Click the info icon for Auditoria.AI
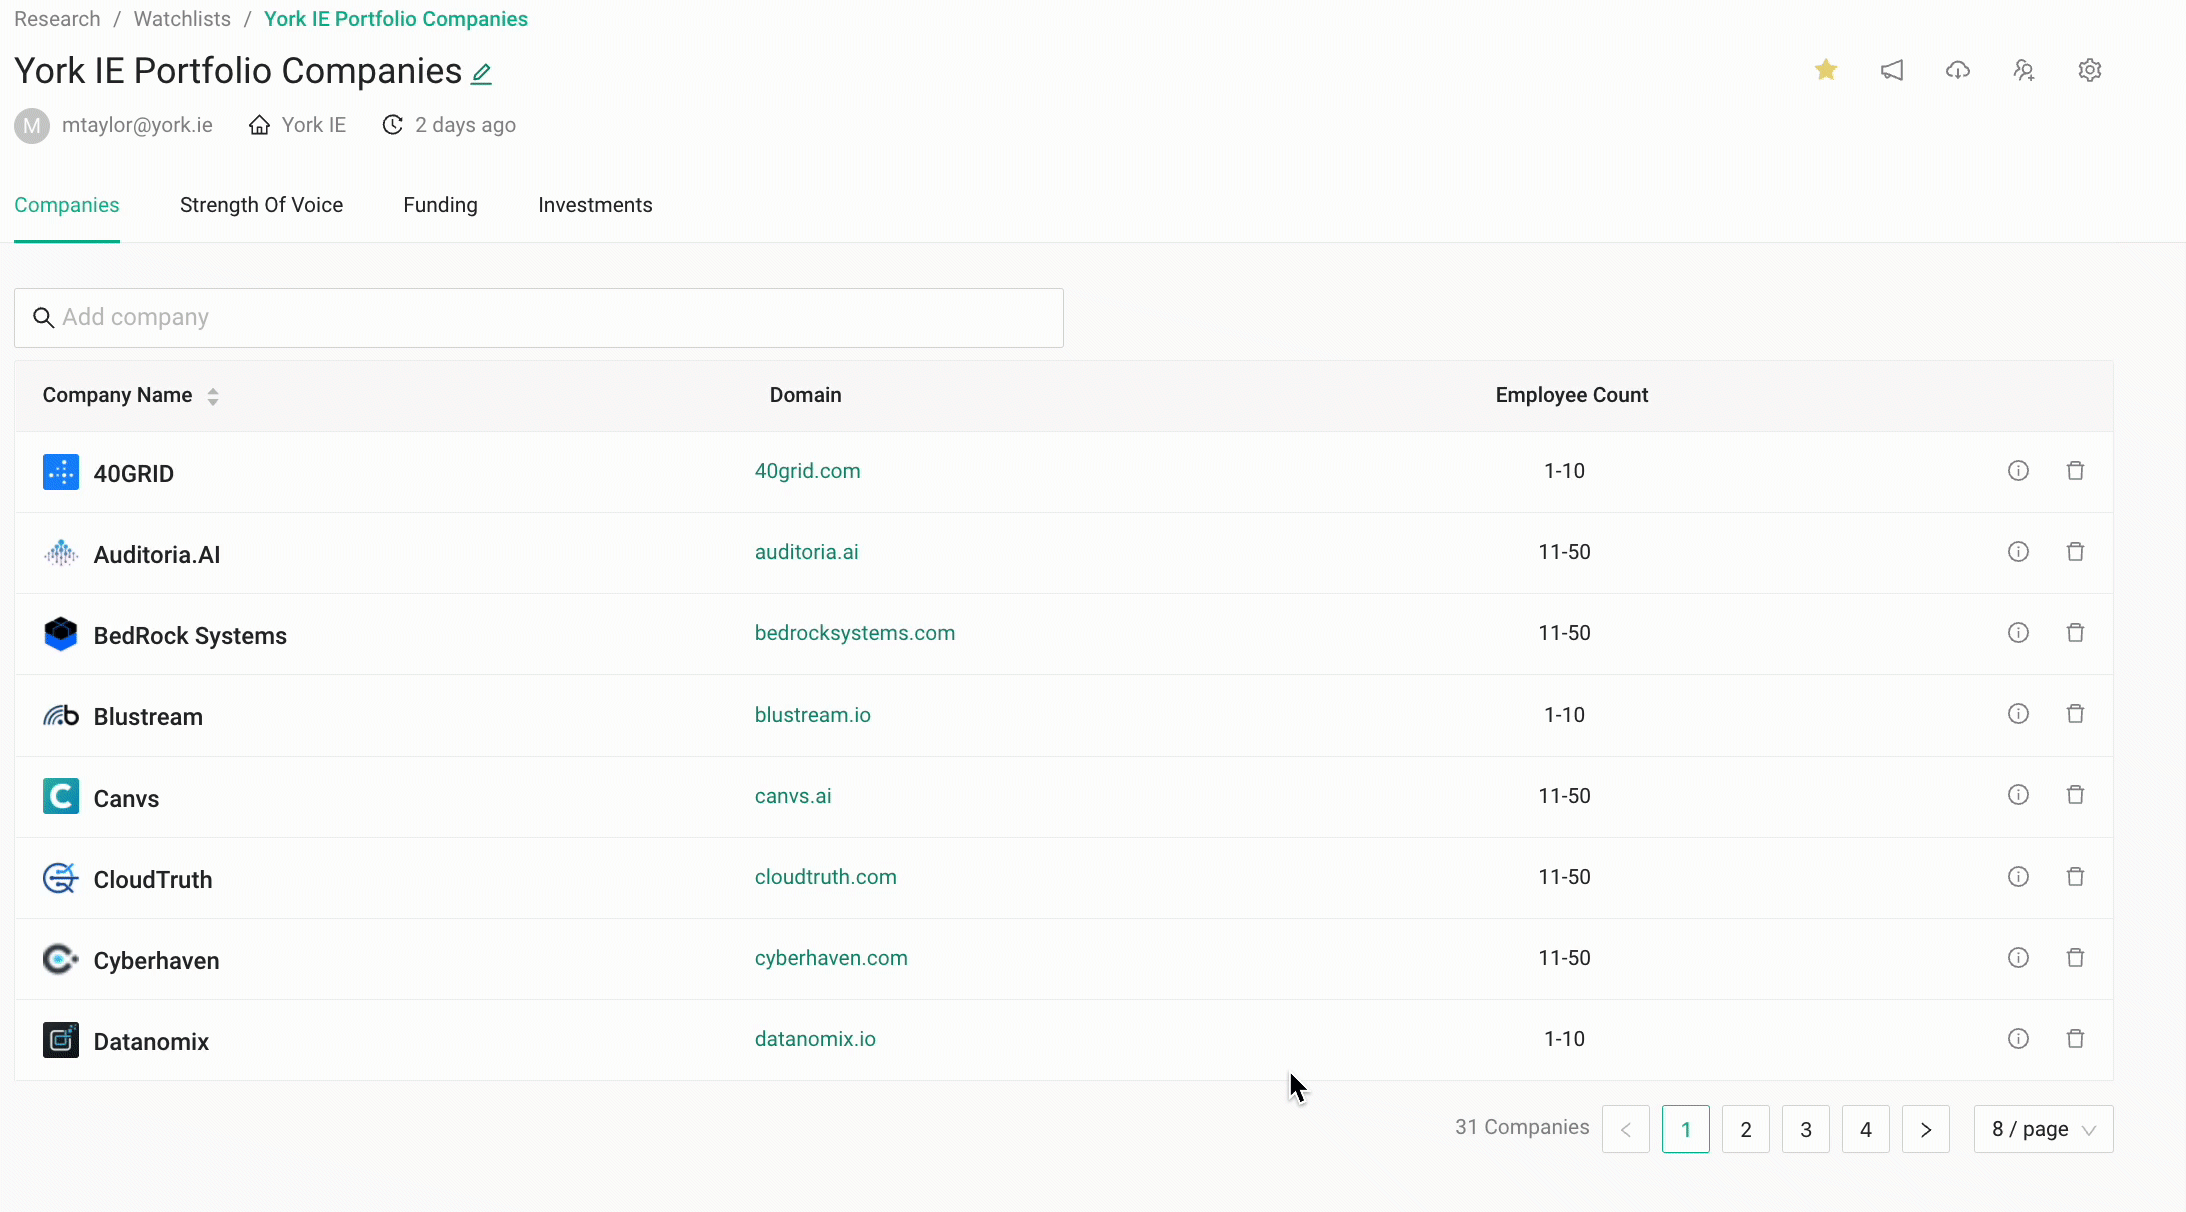2186x1212 pixels. (x=2018, y=551)
